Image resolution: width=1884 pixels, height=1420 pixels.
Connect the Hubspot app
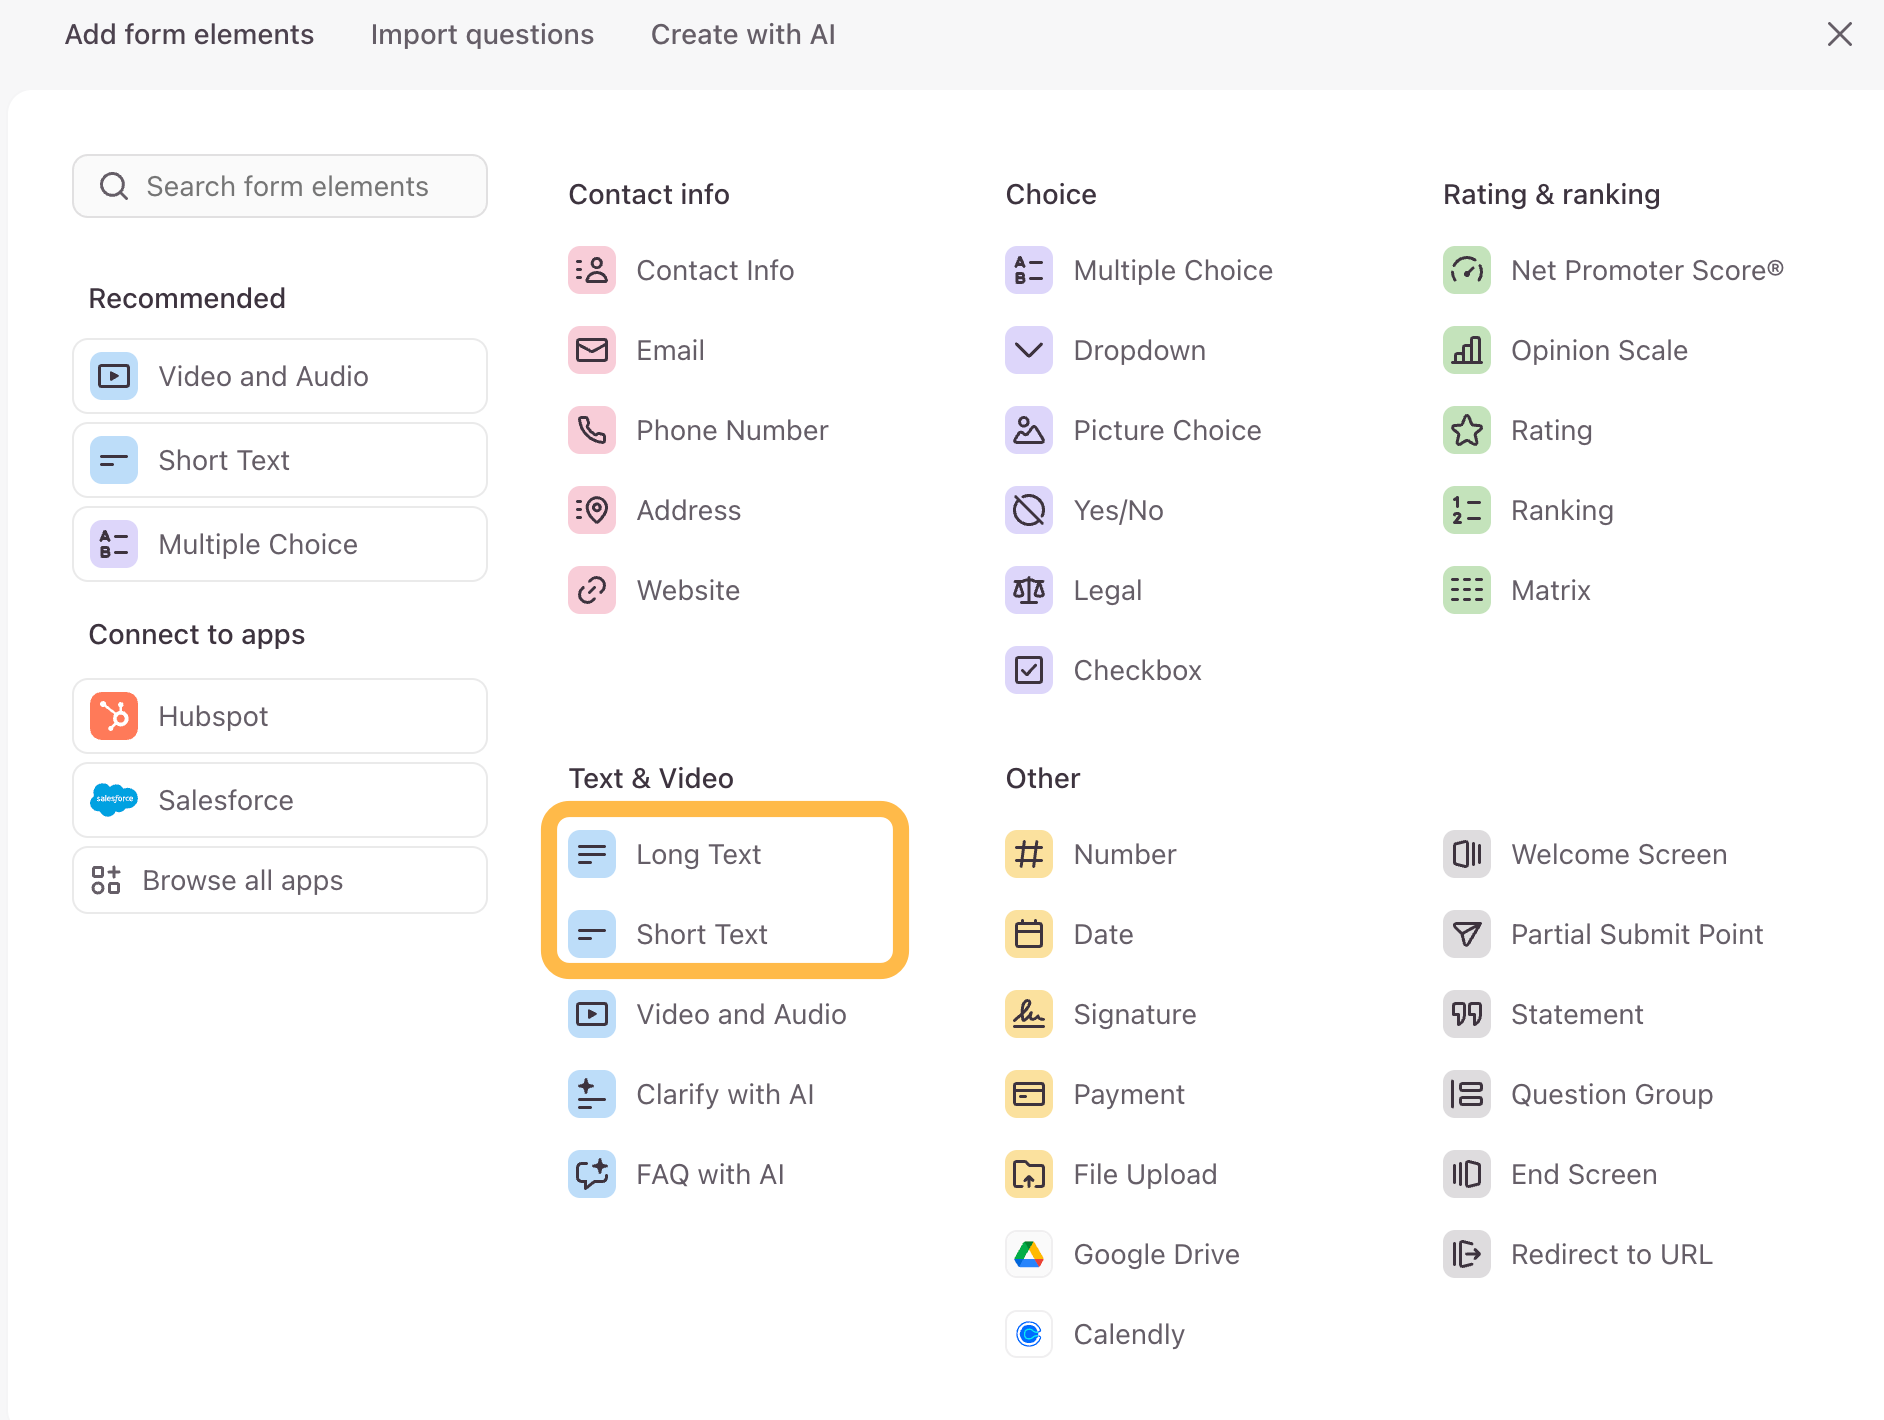pyautogui.click(x=280, y=716)
